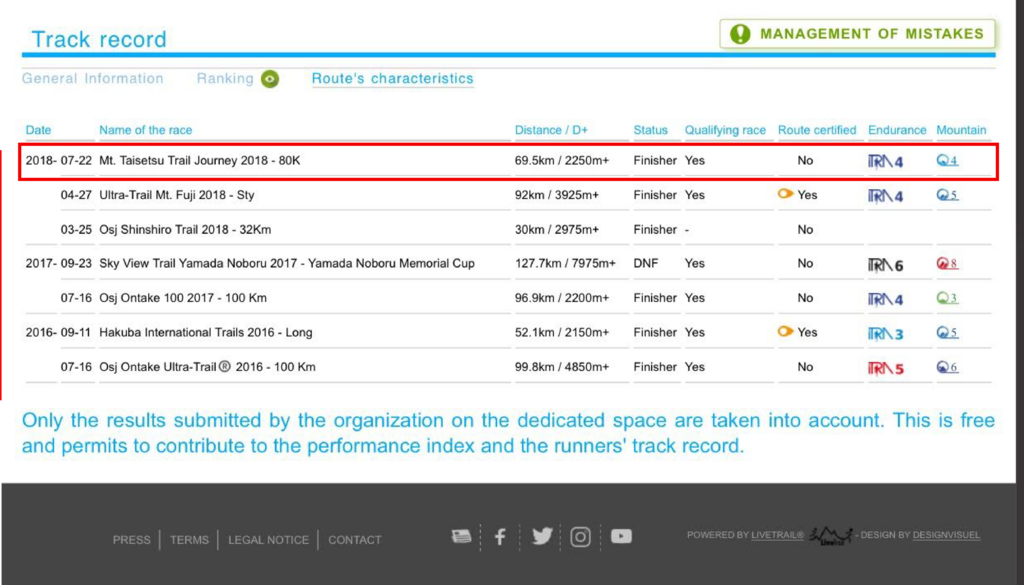The image size is (1024, 585).
Task: Select the Osj Shinshiro Trail 2018 - 32Km race name
Action: [185, 230]
